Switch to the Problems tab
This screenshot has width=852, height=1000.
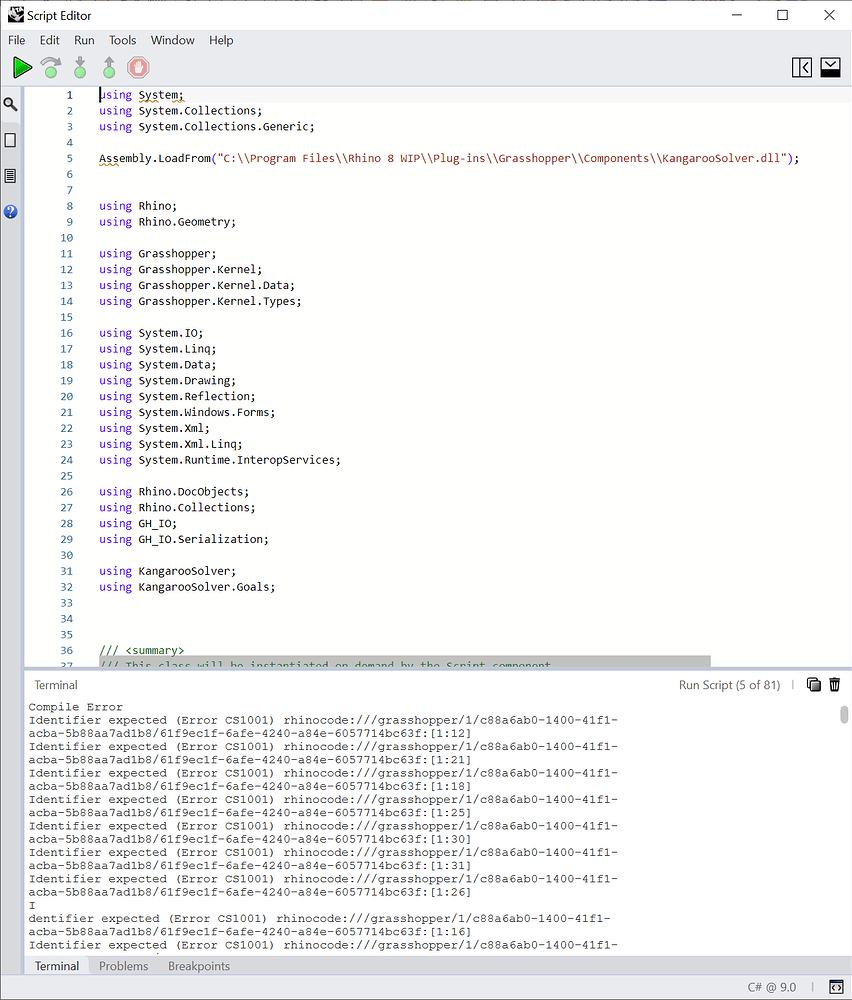click(x=123, y=966)
